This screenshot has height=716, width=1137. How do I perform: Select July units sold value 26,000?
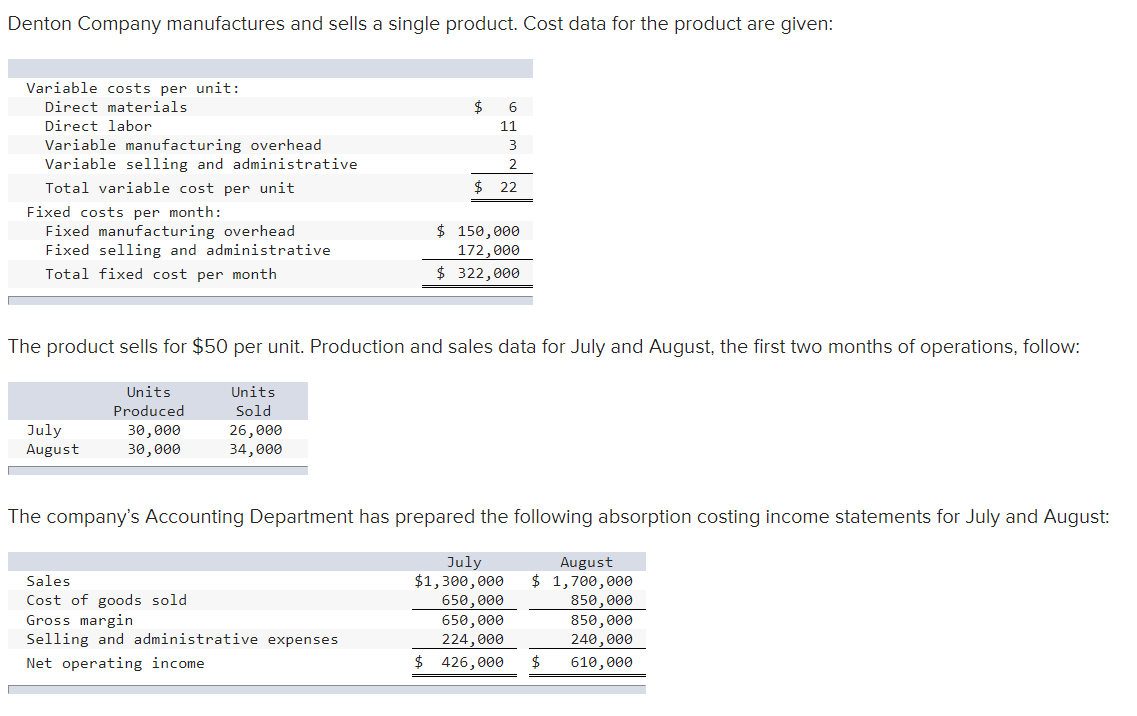coord(255,430)
